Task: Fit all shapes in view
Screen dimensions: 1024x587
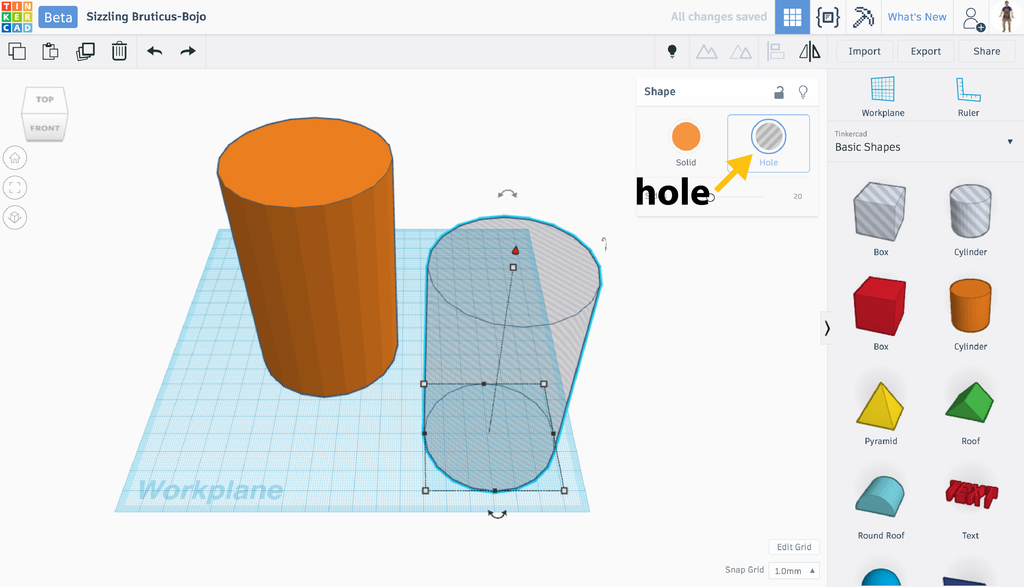Action: pos(15,188)
